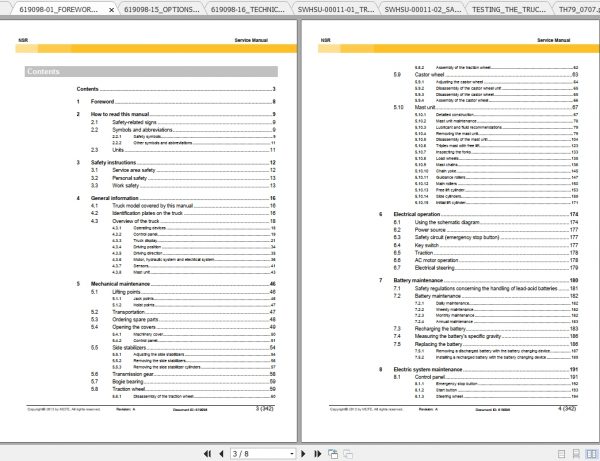Close the 619098-01_FOREWOR tab

tap(111, 10)
